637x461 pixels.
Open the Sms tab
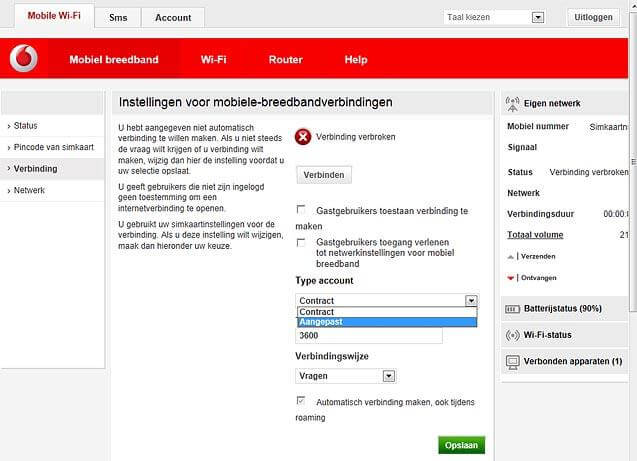118,18
